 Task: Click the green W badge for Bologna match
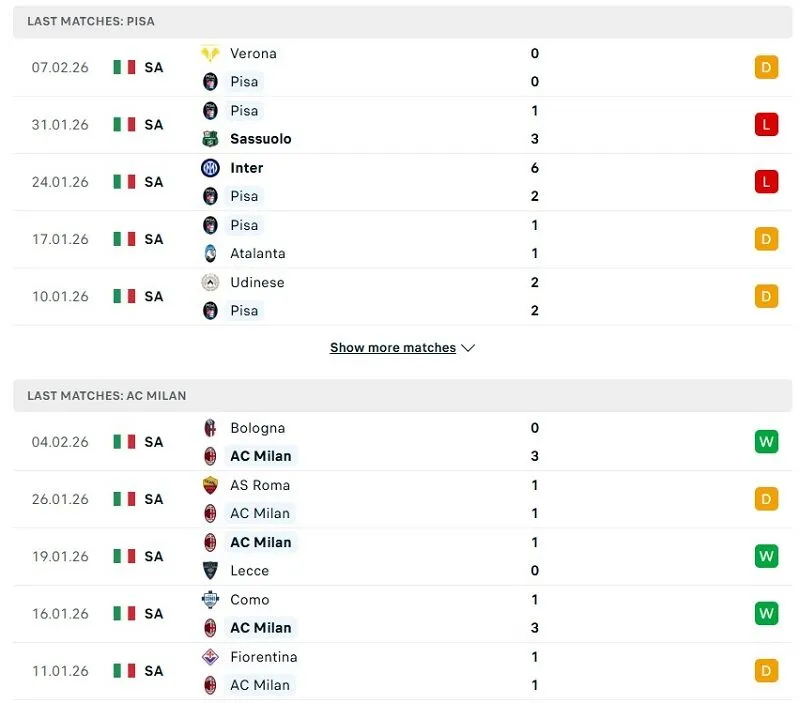[766, 442]
